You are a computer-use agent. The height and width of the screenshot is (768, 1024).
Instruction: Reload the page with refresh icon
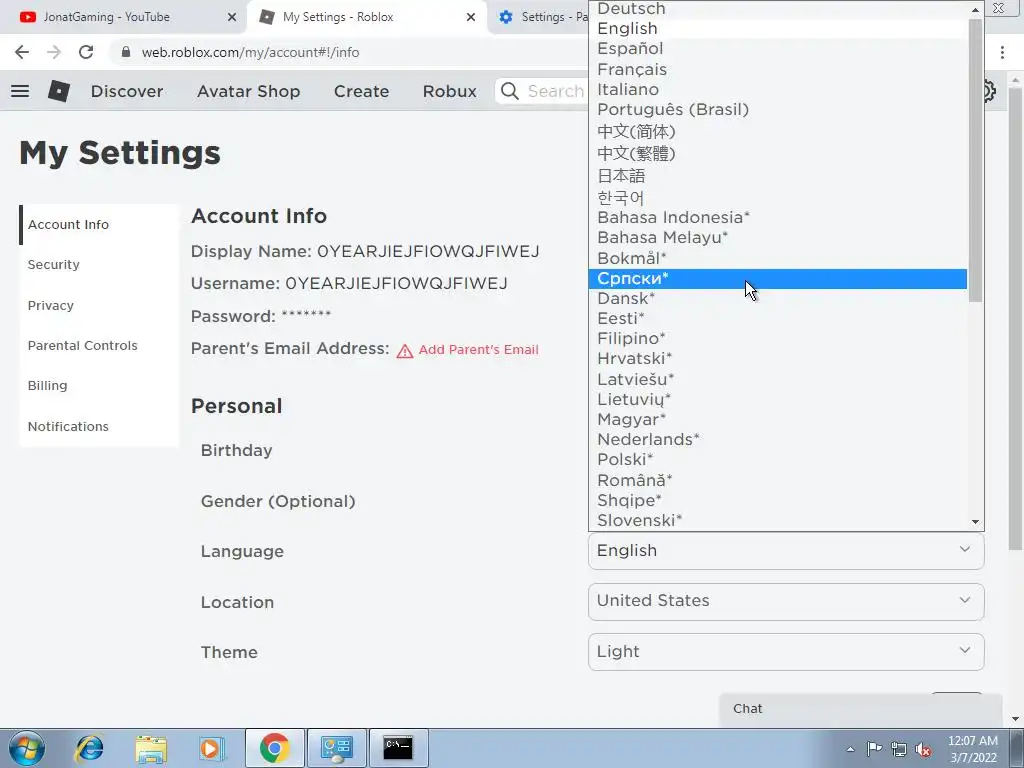(86, 52)
